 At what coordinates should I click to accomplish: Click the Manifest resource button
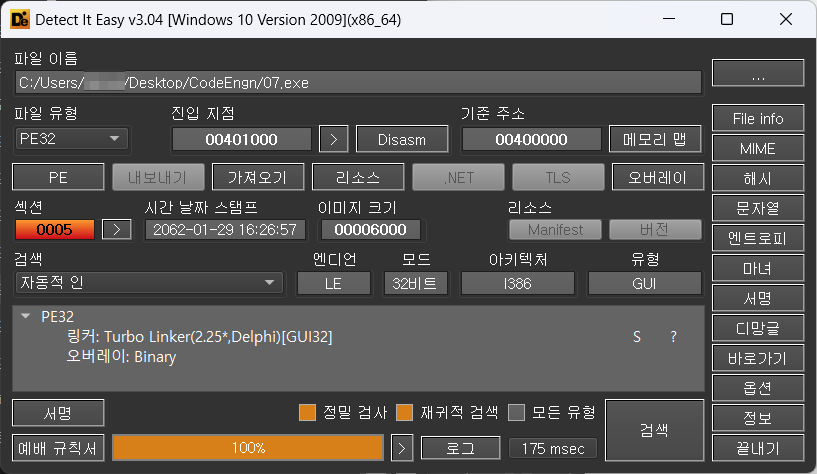(x=555, y=230)
